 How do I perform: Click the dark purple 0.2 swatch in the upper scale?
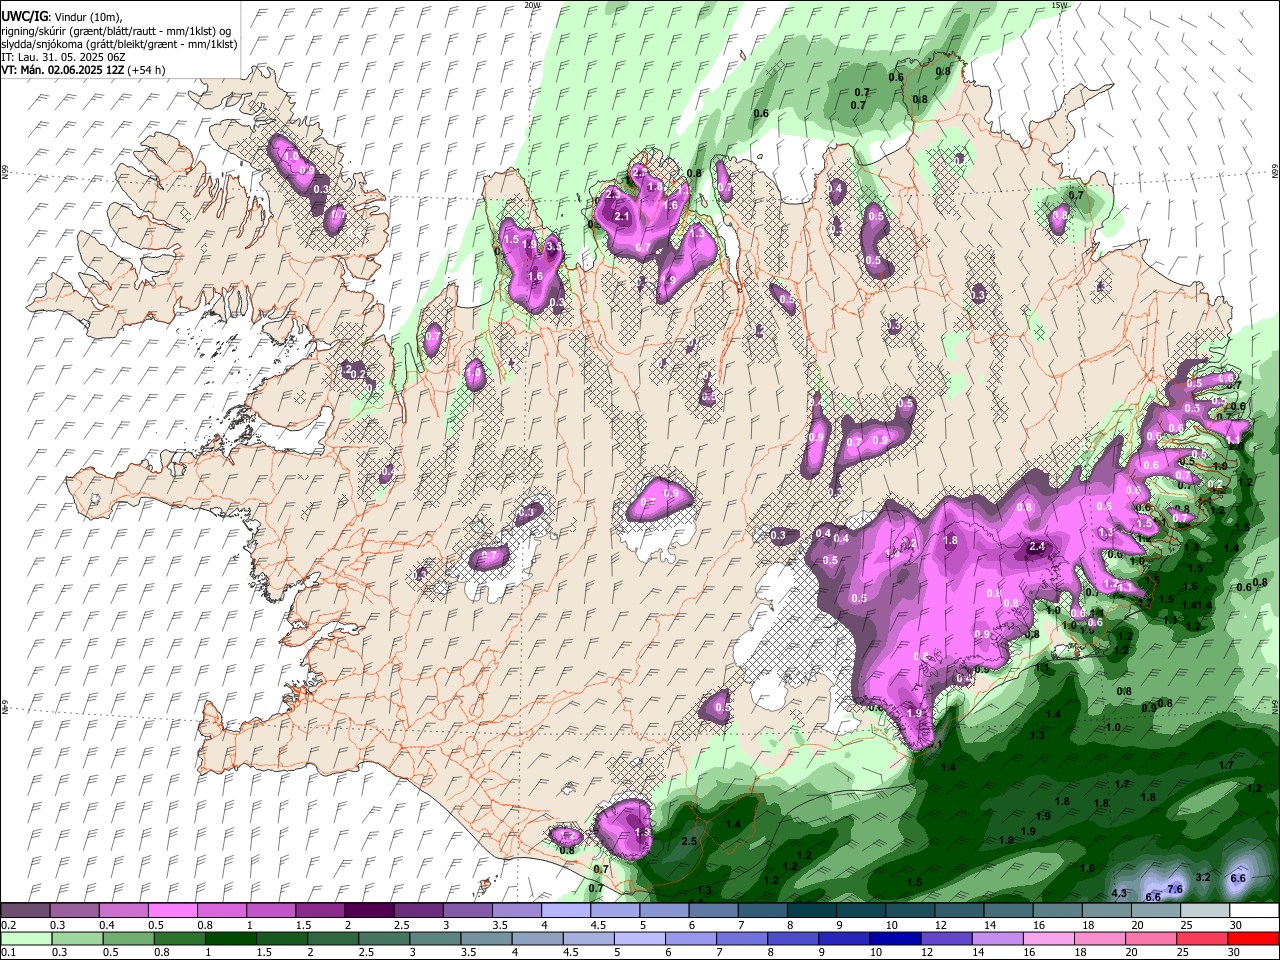point(26,911)
